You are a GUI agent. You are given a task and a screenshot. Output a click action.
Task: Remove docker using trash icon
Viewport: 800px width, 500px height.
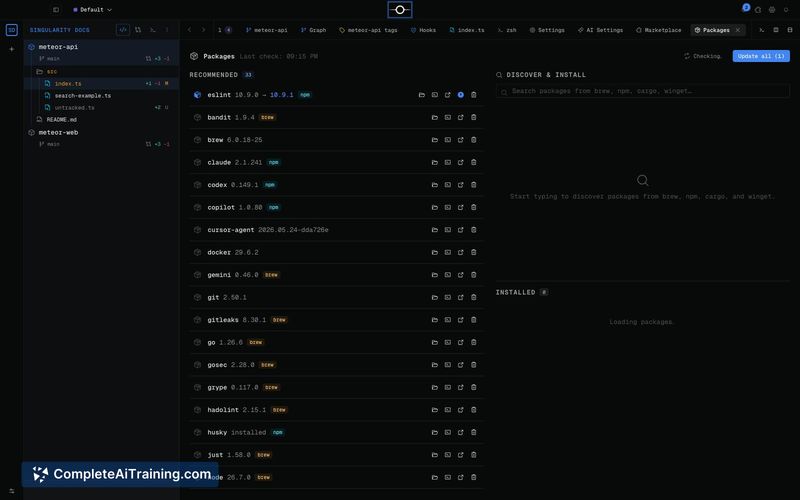point(473,252)
